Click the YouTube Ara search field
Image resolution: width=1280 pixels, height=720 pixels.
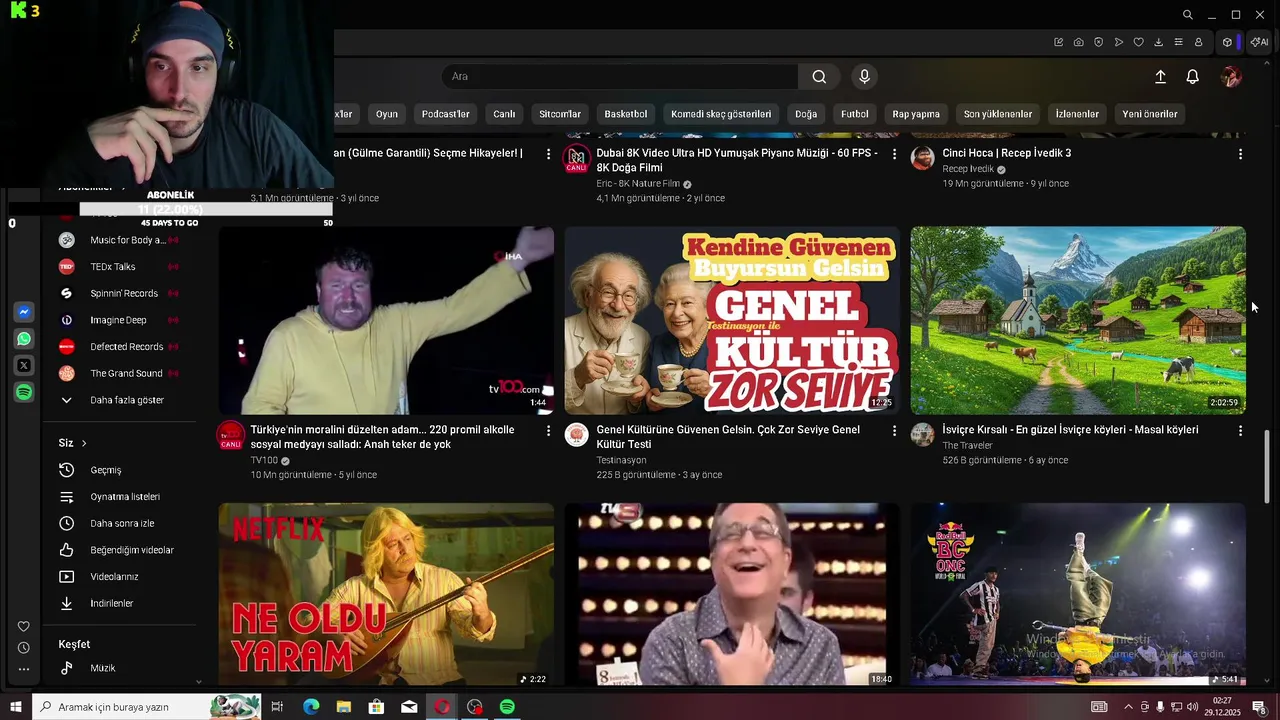click(x=620, y=77)
